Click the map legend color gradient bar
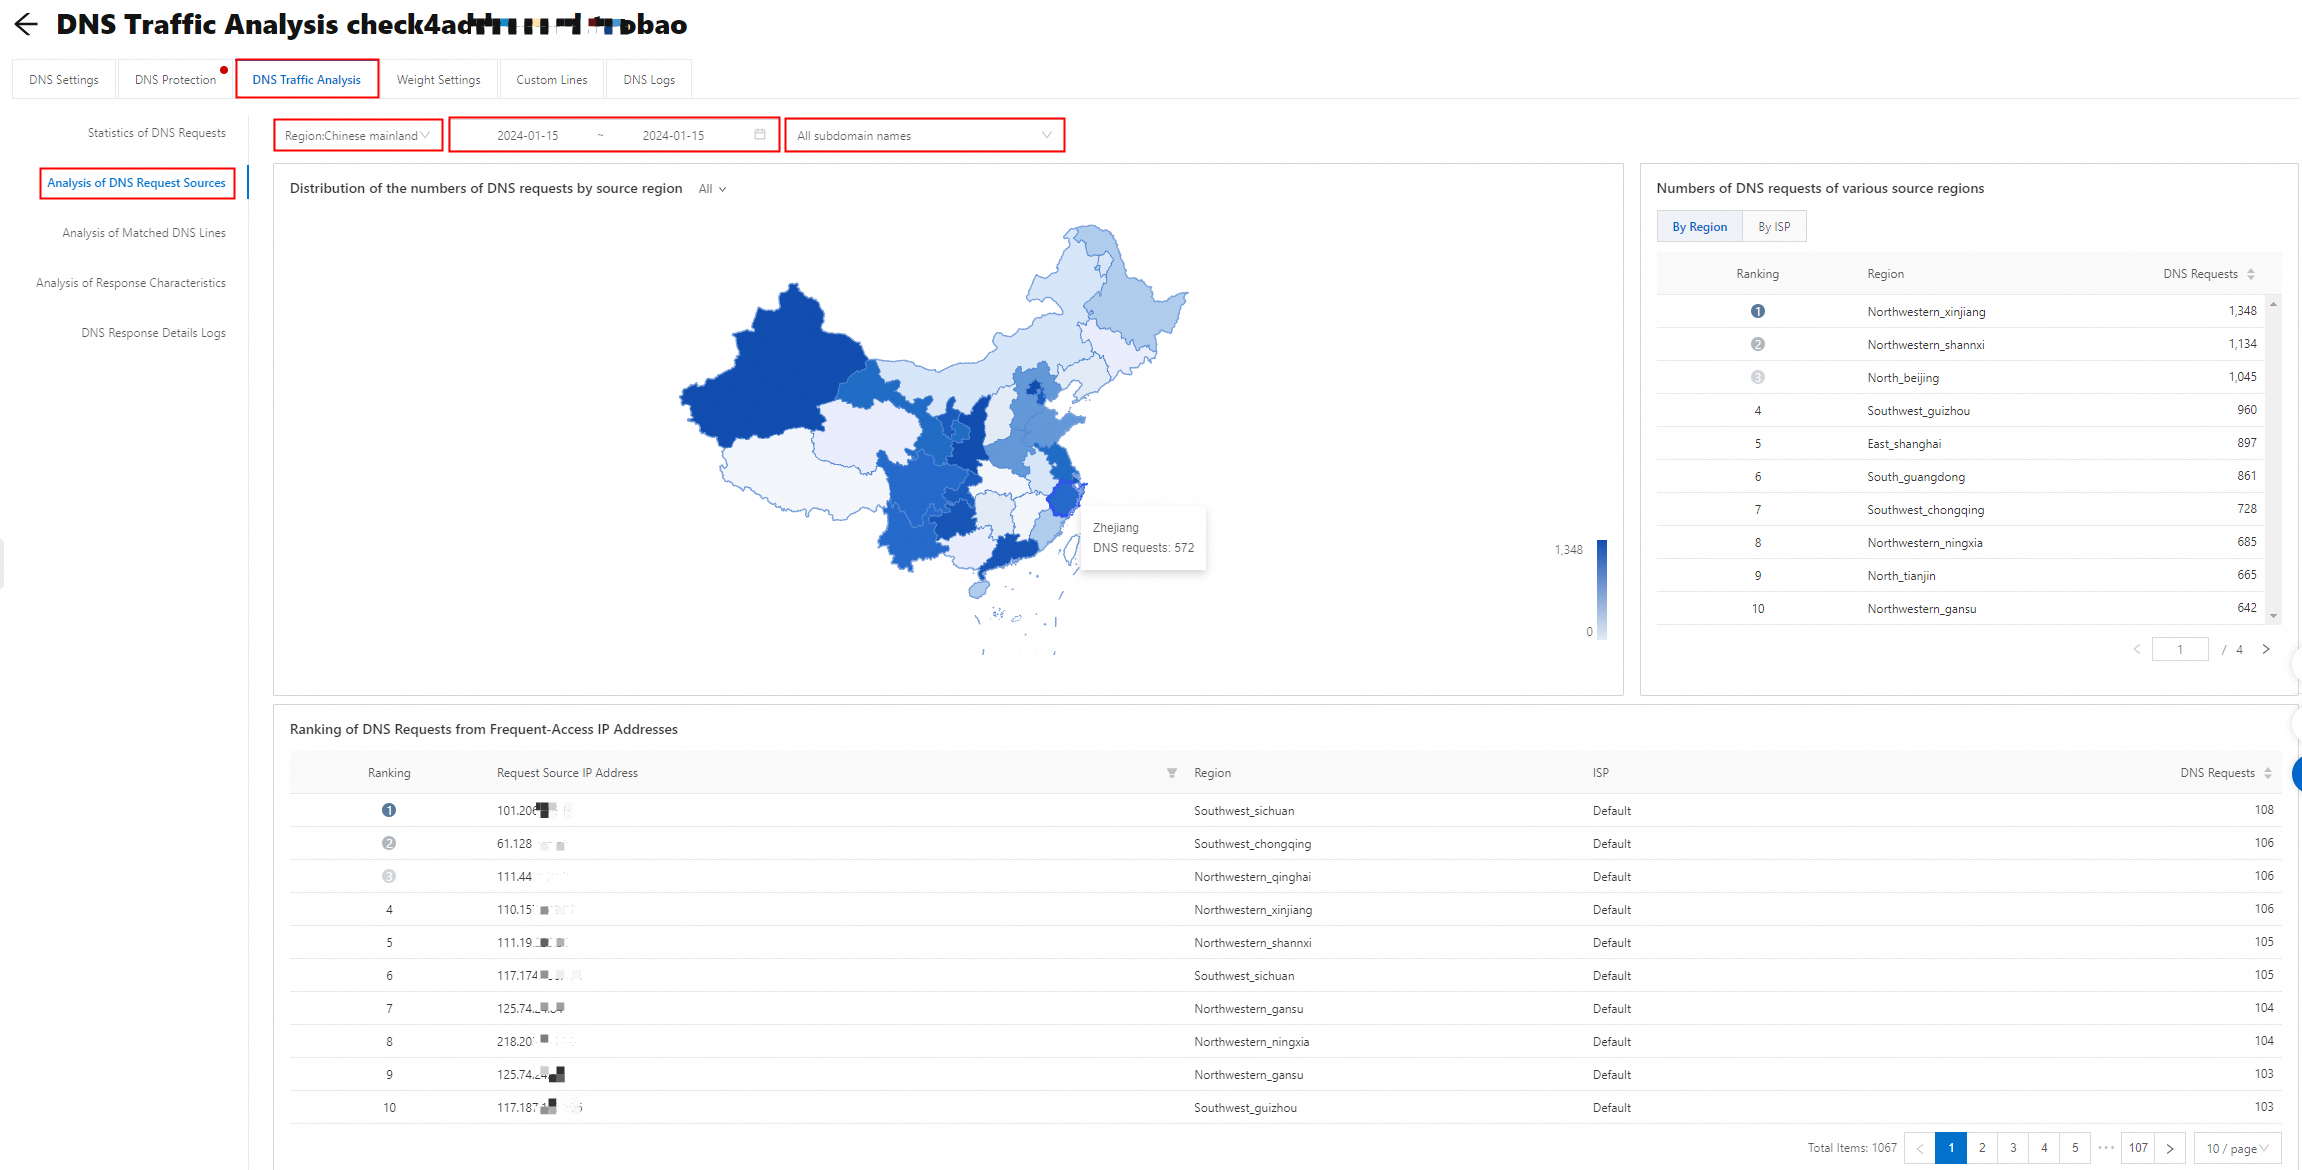 pyautogui.click(x=1601, y=589)
